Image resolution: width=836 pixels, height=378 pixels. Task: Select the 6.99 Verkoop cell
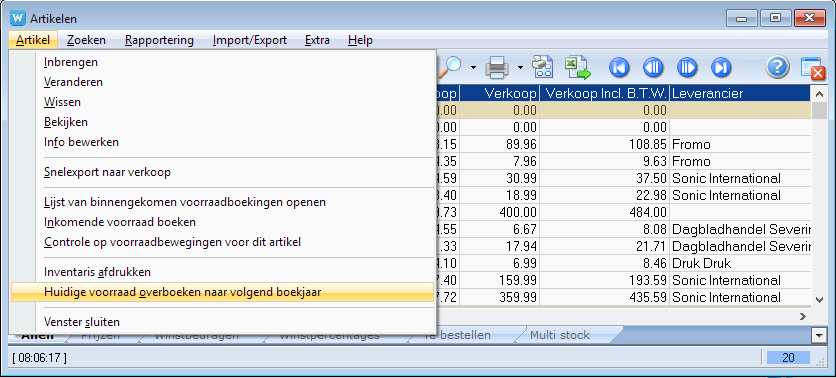(x=499, y=263)
